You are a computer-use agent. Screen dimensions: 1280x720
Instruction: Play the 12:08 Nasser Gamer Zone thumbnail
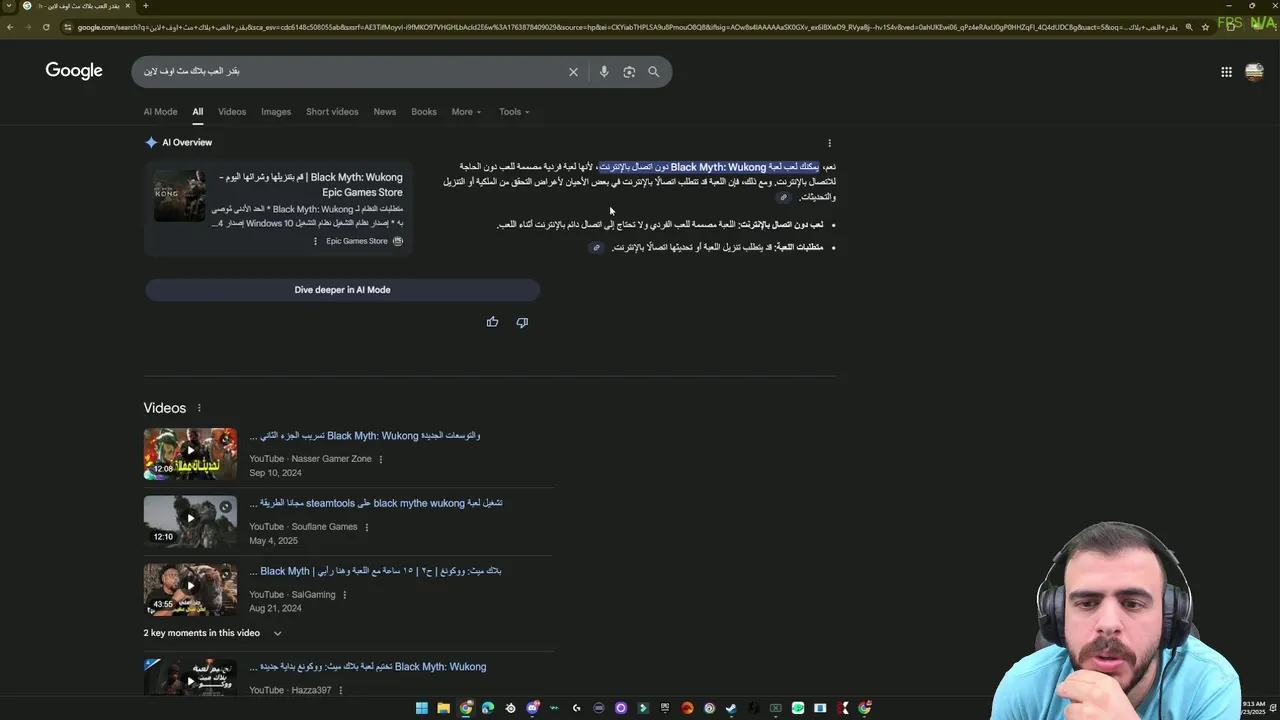190,454
